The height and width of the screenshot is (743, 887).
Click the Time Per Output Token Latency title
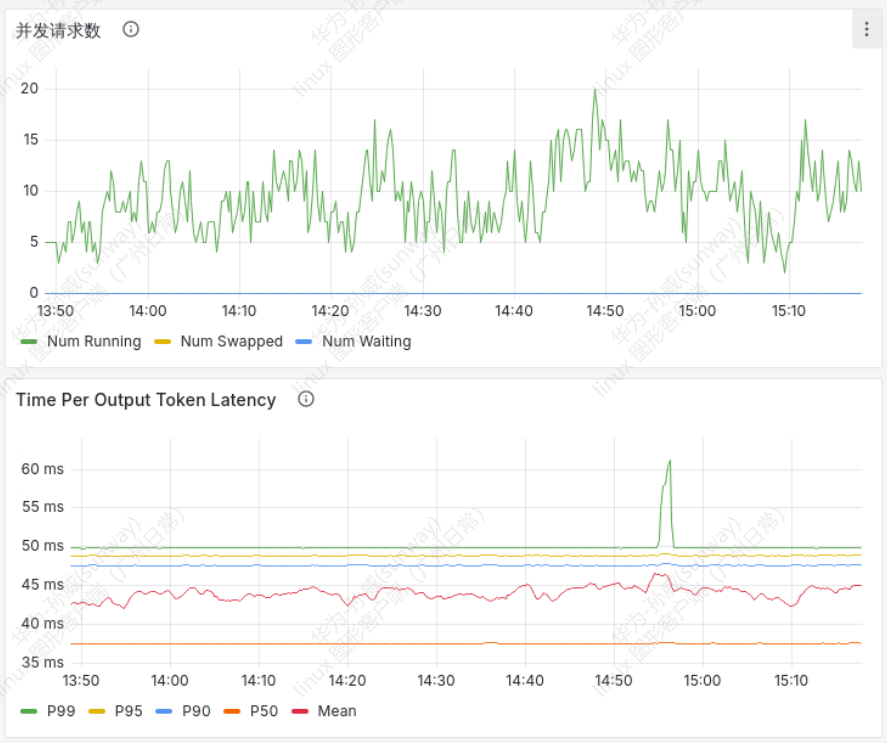point(146,400)
